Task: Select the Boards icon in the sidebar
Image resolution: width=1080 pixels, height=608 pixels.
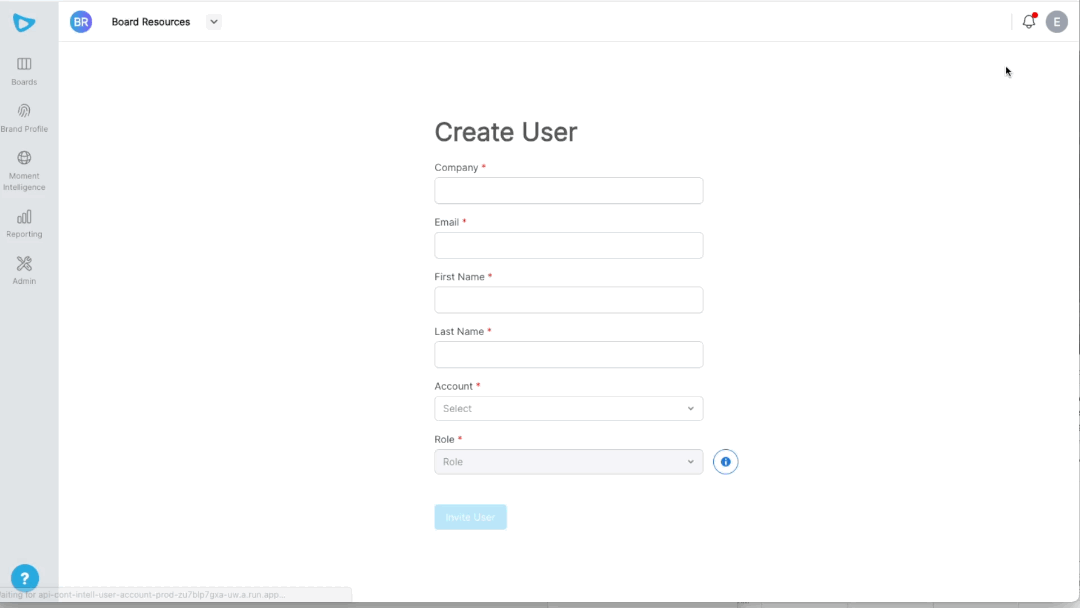Action: pyautogui.click(x=23, y=65)
